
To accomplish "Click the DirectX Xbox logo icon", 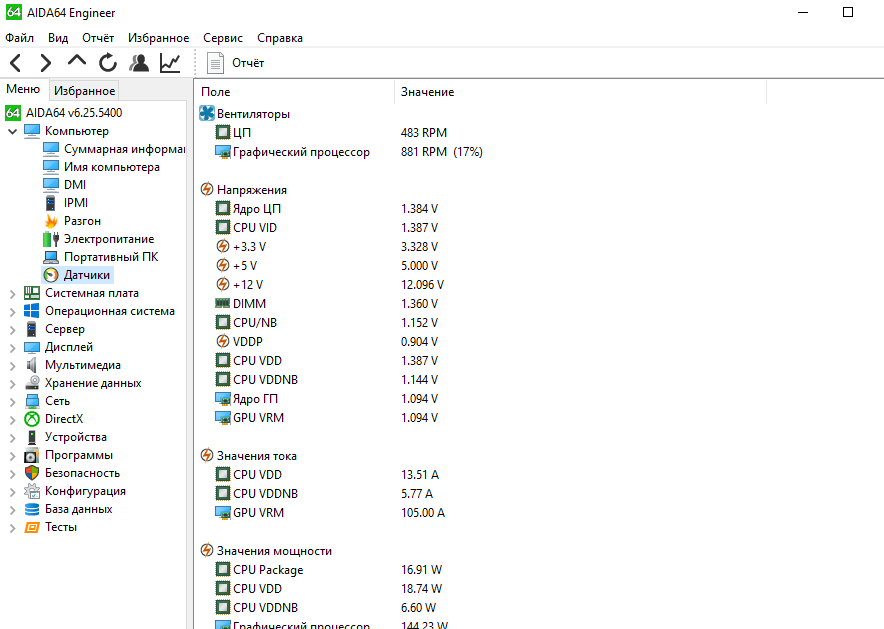I will [32, 419].
